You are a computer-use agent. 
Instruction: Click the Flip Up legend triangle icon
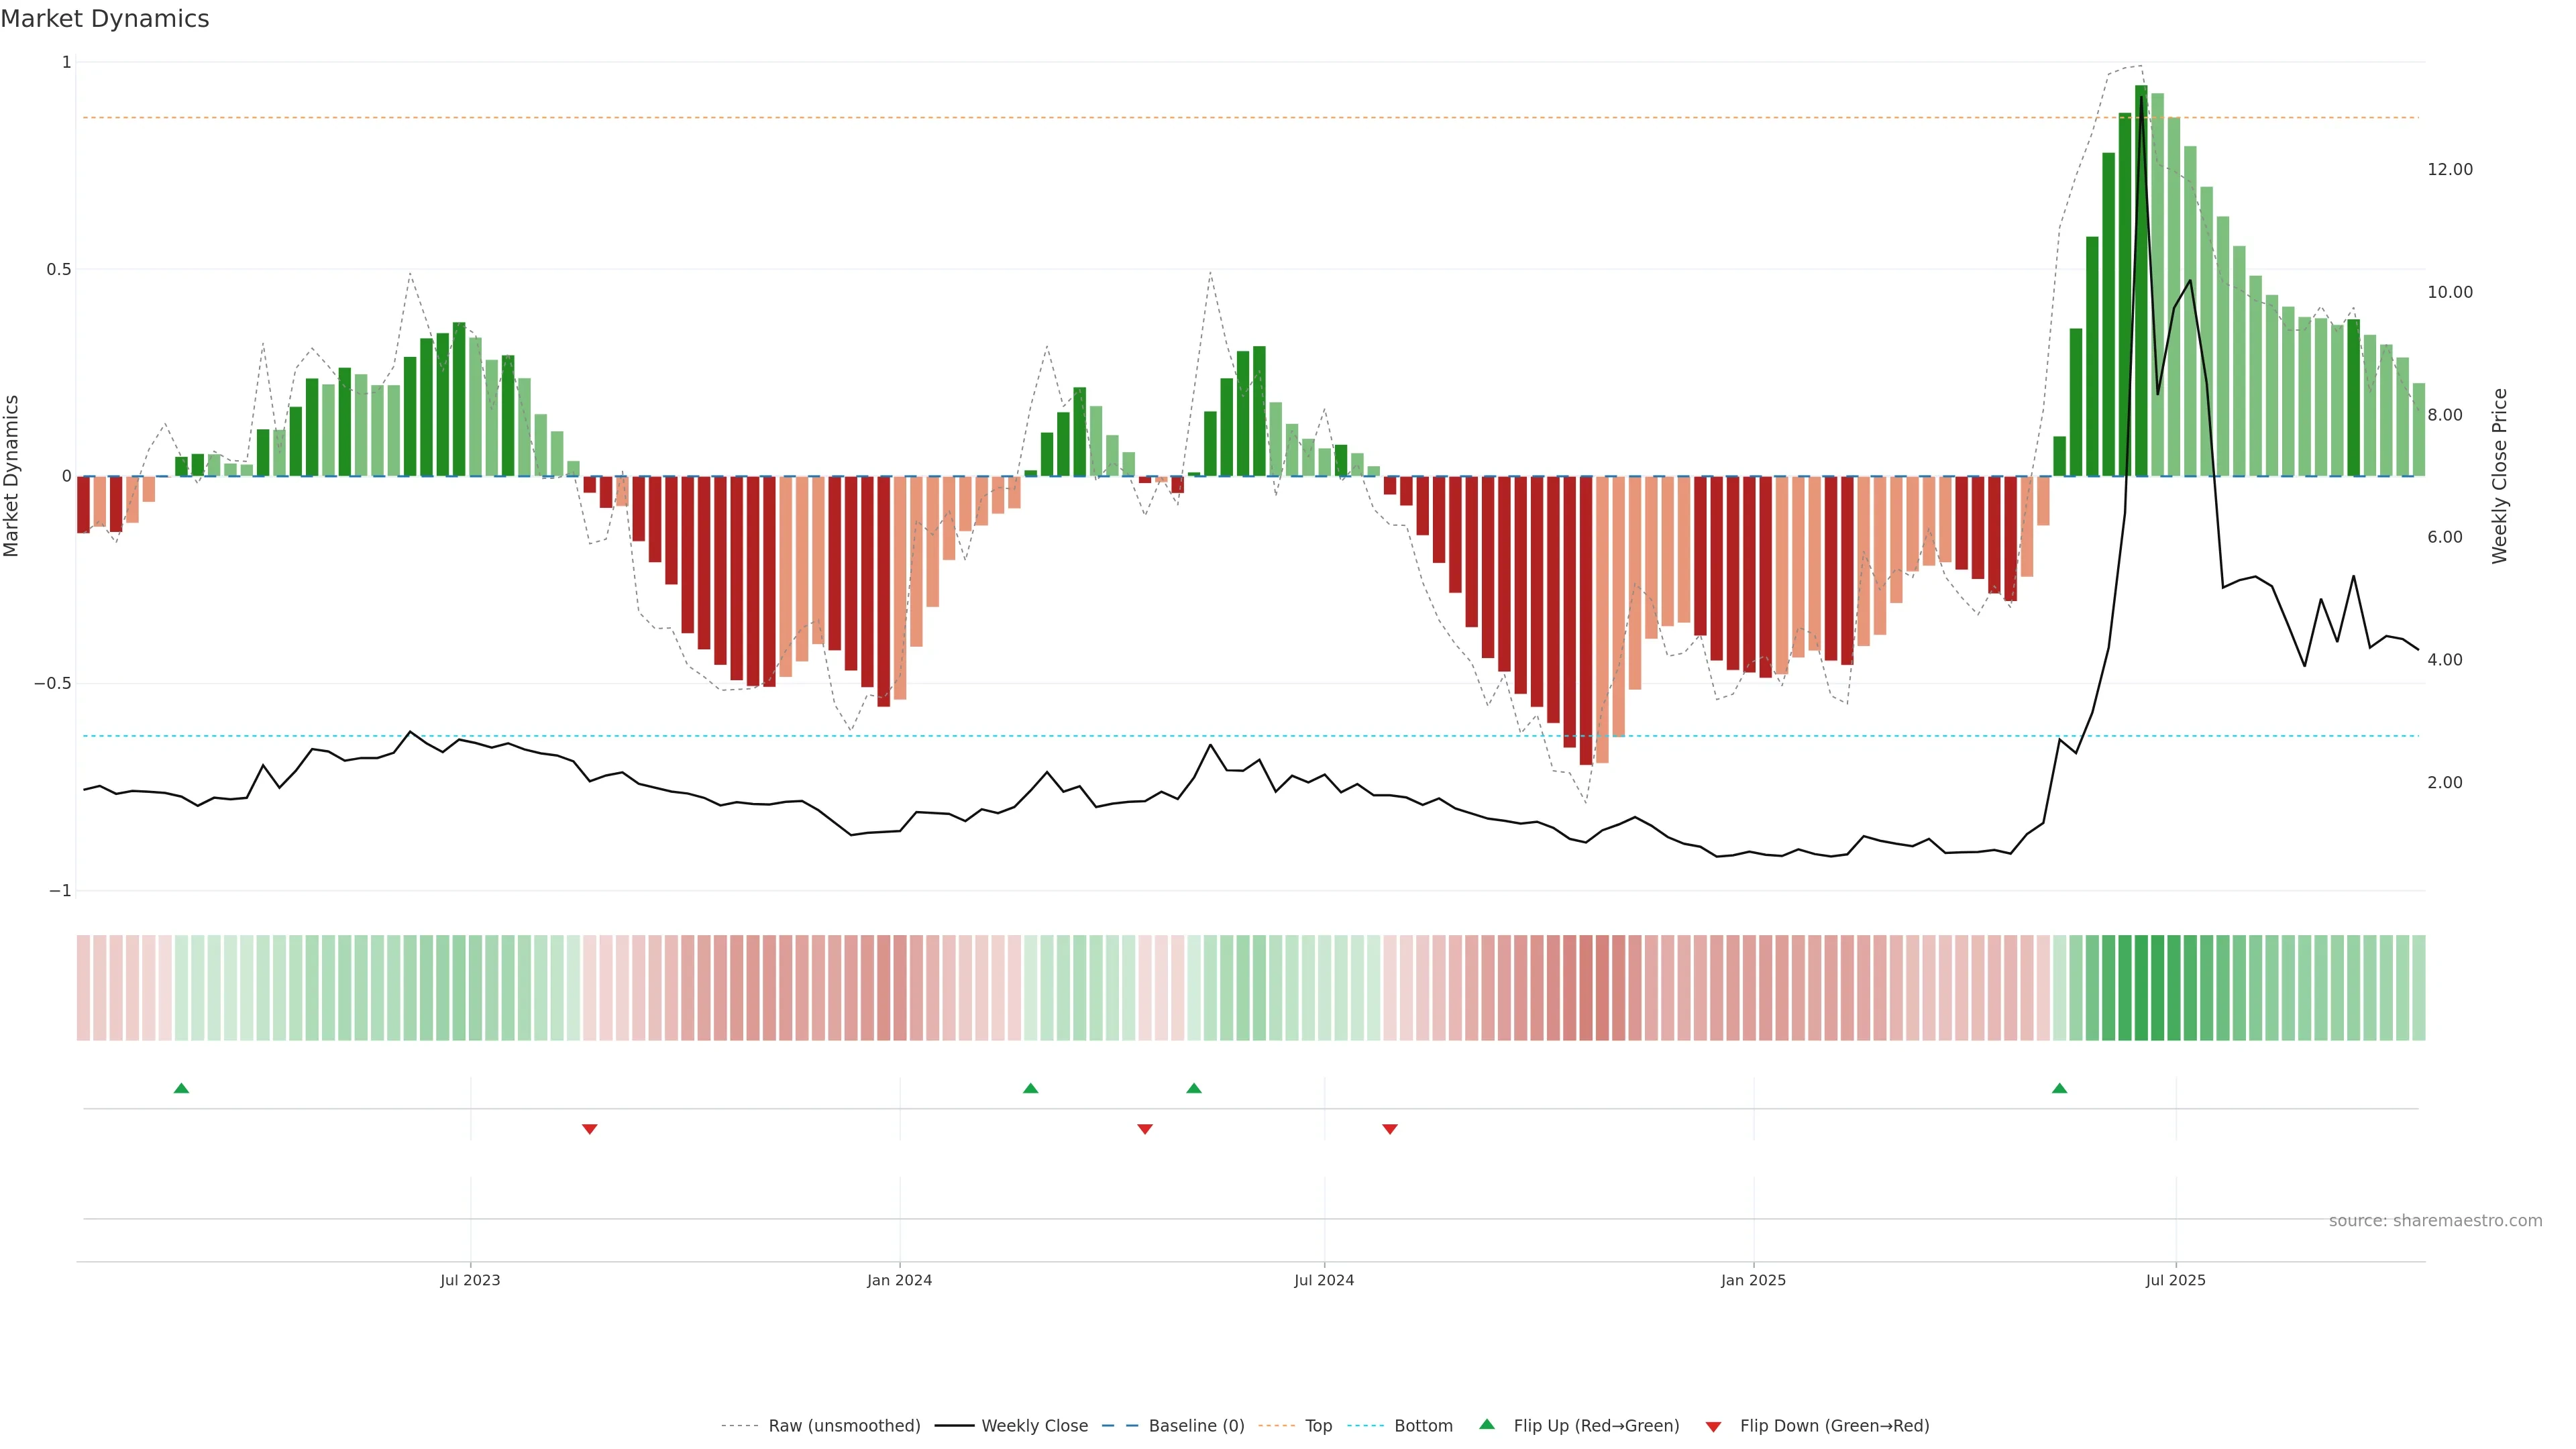pos(1487,1424)
